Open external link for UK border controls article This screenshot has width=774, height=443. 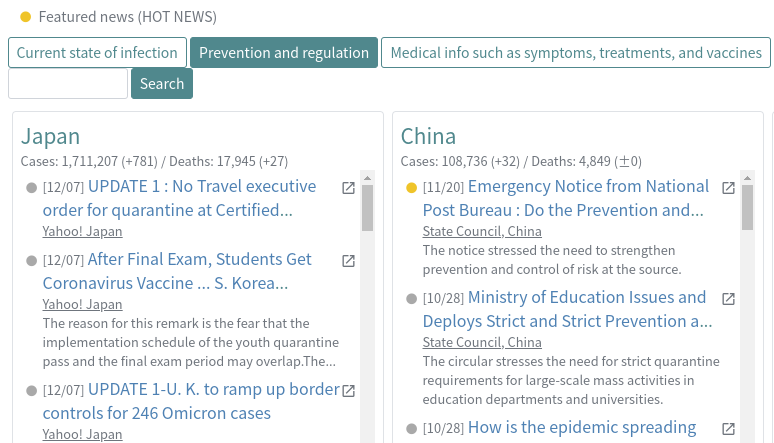pyautogui.click(x=348, y=391)
